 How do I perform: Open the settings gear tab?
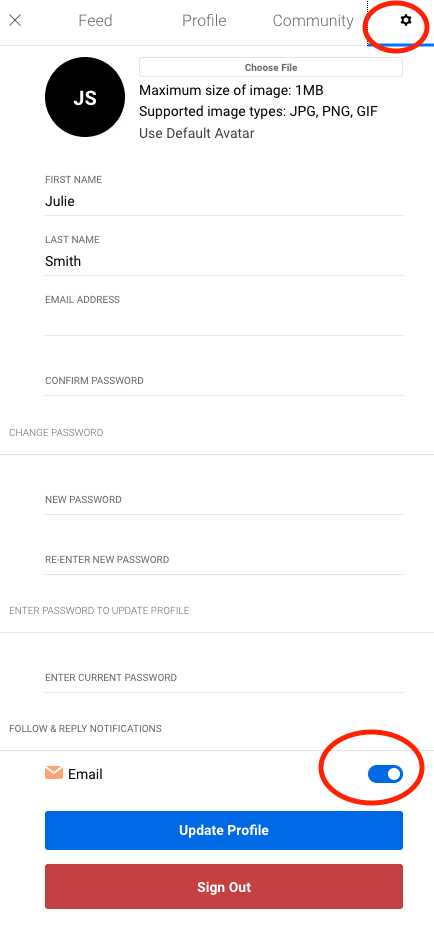tap(406, 21)
